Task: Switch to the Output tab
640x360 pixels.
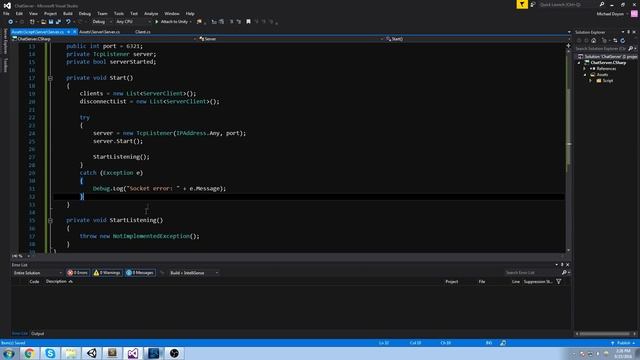Action: point(38,333)
